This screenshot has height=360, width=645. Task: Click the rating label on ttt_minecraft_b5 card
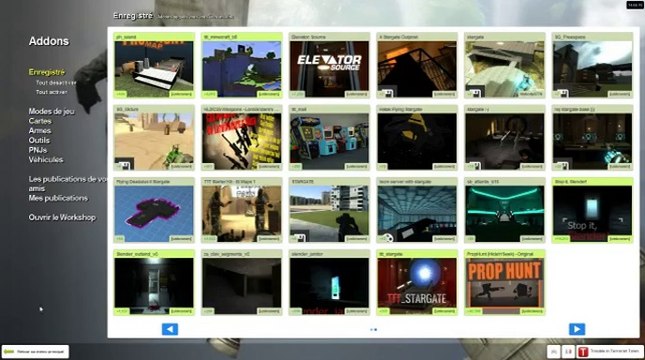[209, 94]
